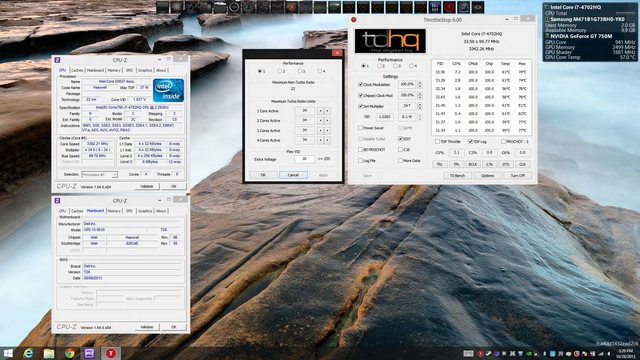Click OK in turbo ratio dialog
The image size is (640, 360).
click(x=263, y=175)
